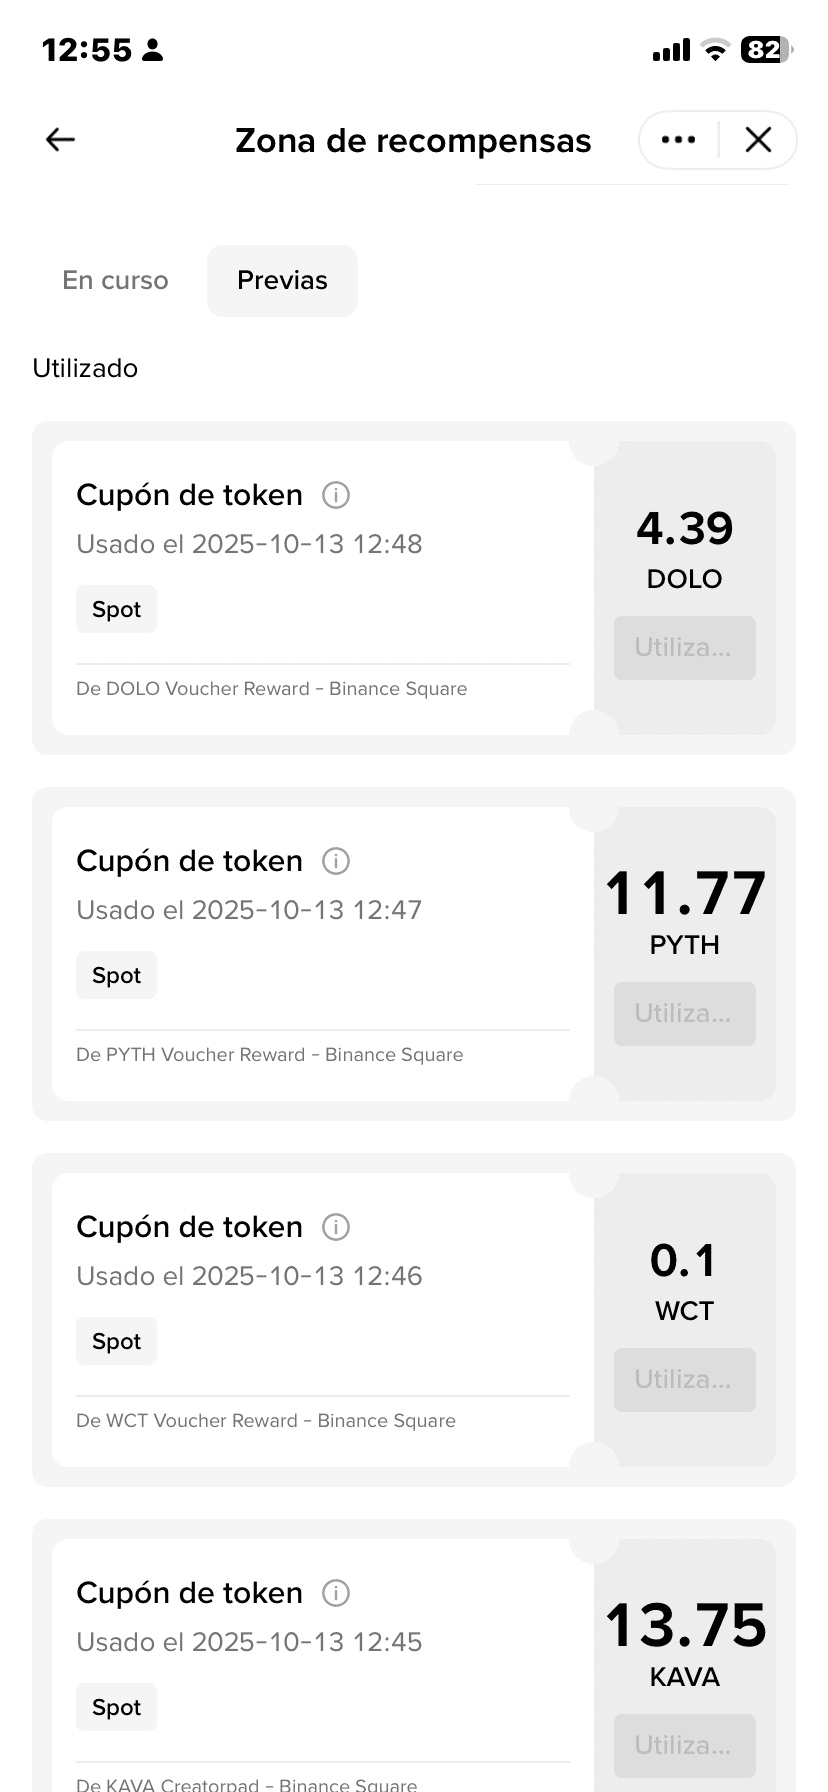The image size is (828, 1792).
Task: Tap the battery indicator in status bar
Action: pos(766,50)
